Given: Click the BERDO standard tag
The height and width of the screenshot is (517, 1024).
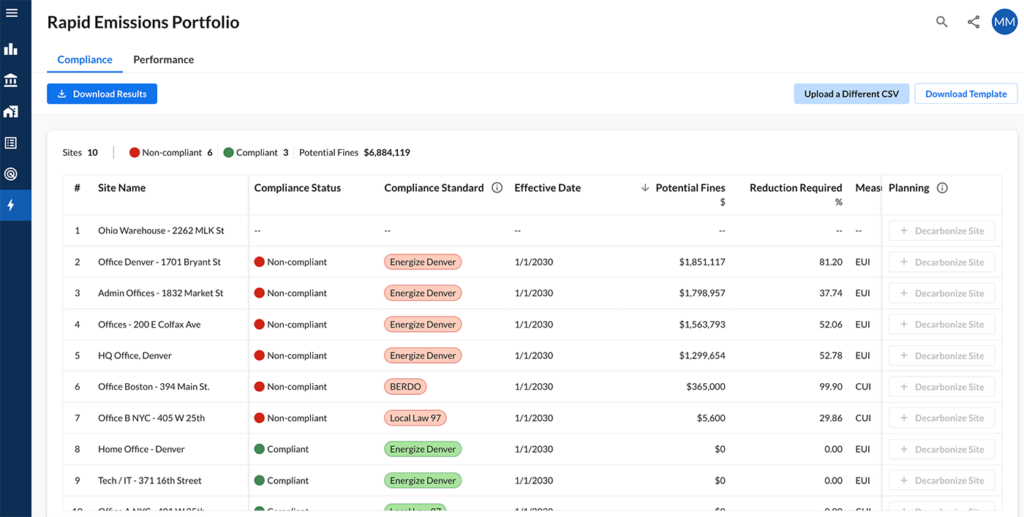Looking at the screenshot, I should (405, 387).
